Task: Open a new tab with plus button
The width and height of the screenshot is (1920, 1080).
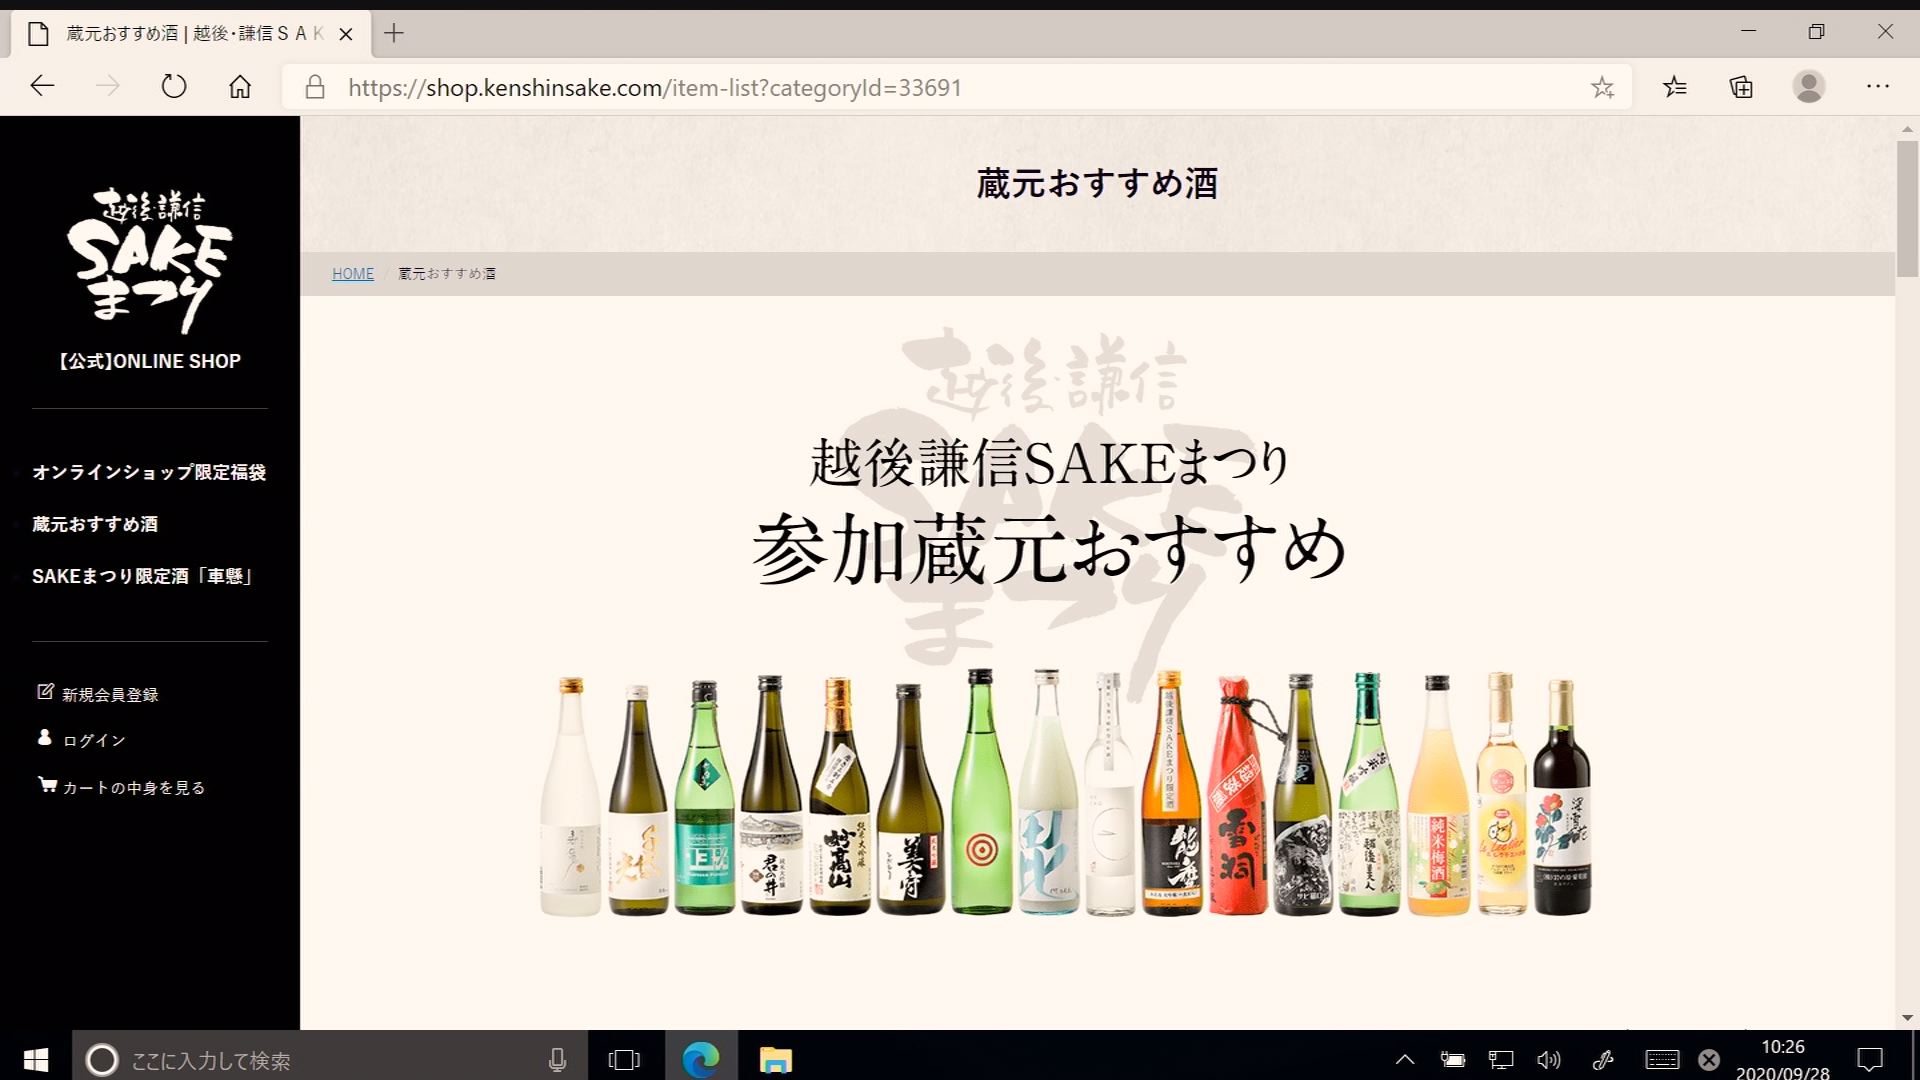Action: [x=394, y=33]
